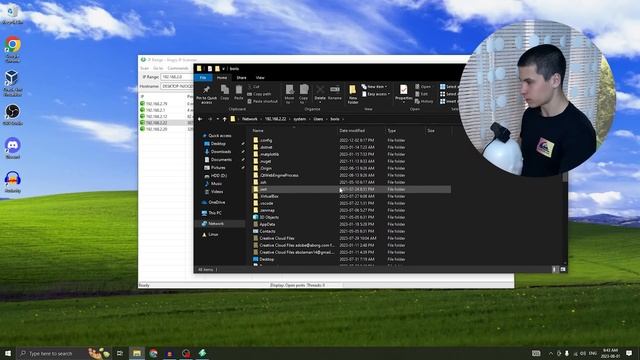This screenshot has width=640, height=360.
Task: Select the .config folder row
Action: (x=351, y=140)
